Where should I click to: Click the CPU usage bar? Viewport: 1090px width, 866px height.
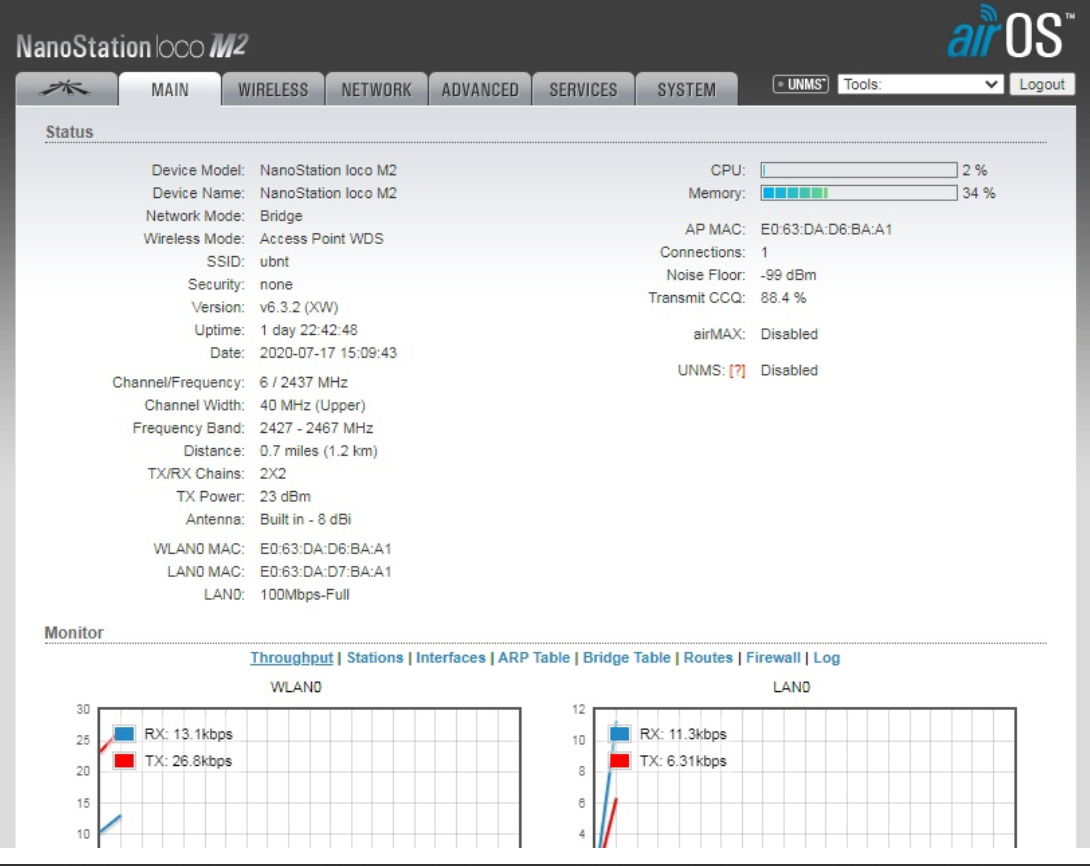pos(859,170)
